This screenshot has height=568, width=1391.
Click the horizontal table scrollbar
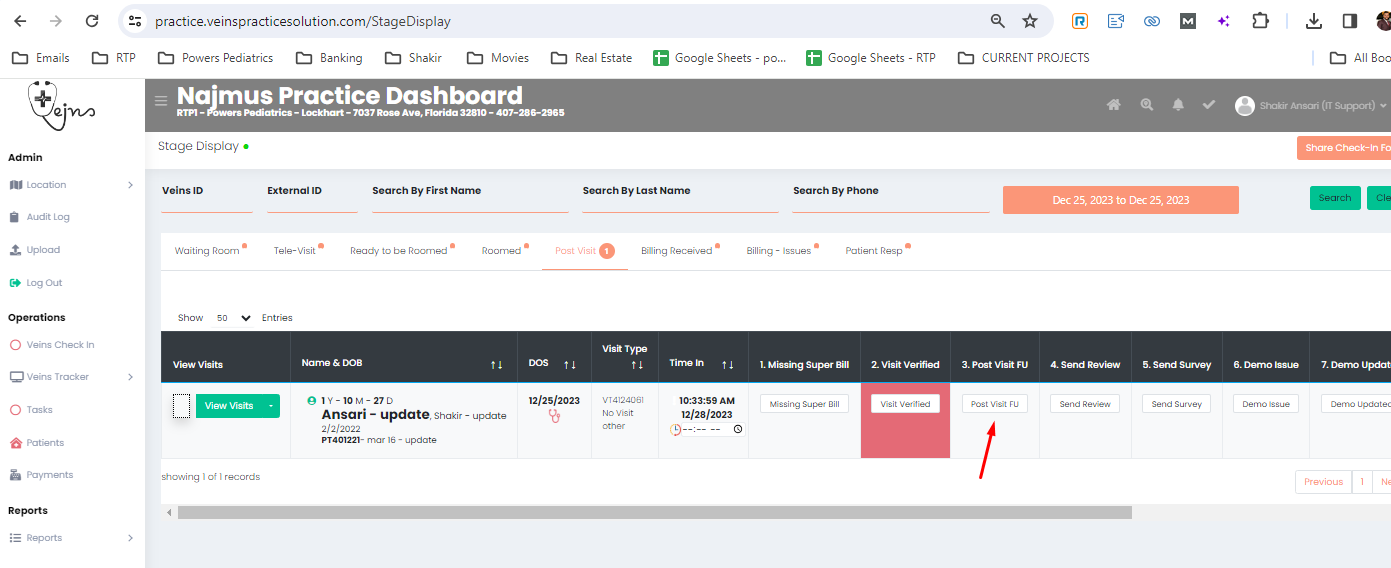click(x=654, y=512)
